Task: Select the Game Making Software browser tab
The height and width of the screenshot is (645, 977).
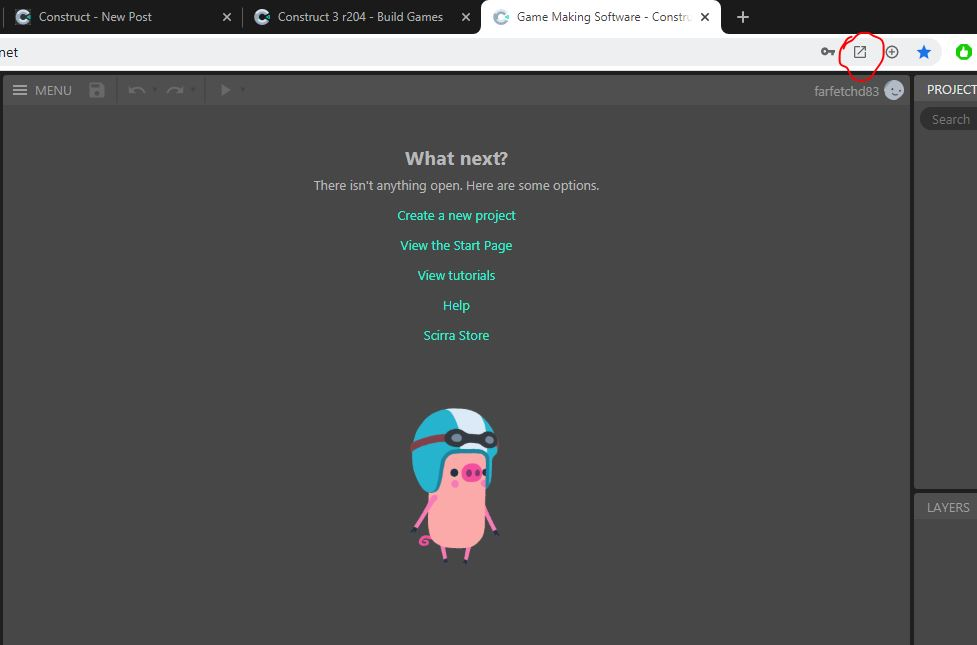Action: pos(601,17)
